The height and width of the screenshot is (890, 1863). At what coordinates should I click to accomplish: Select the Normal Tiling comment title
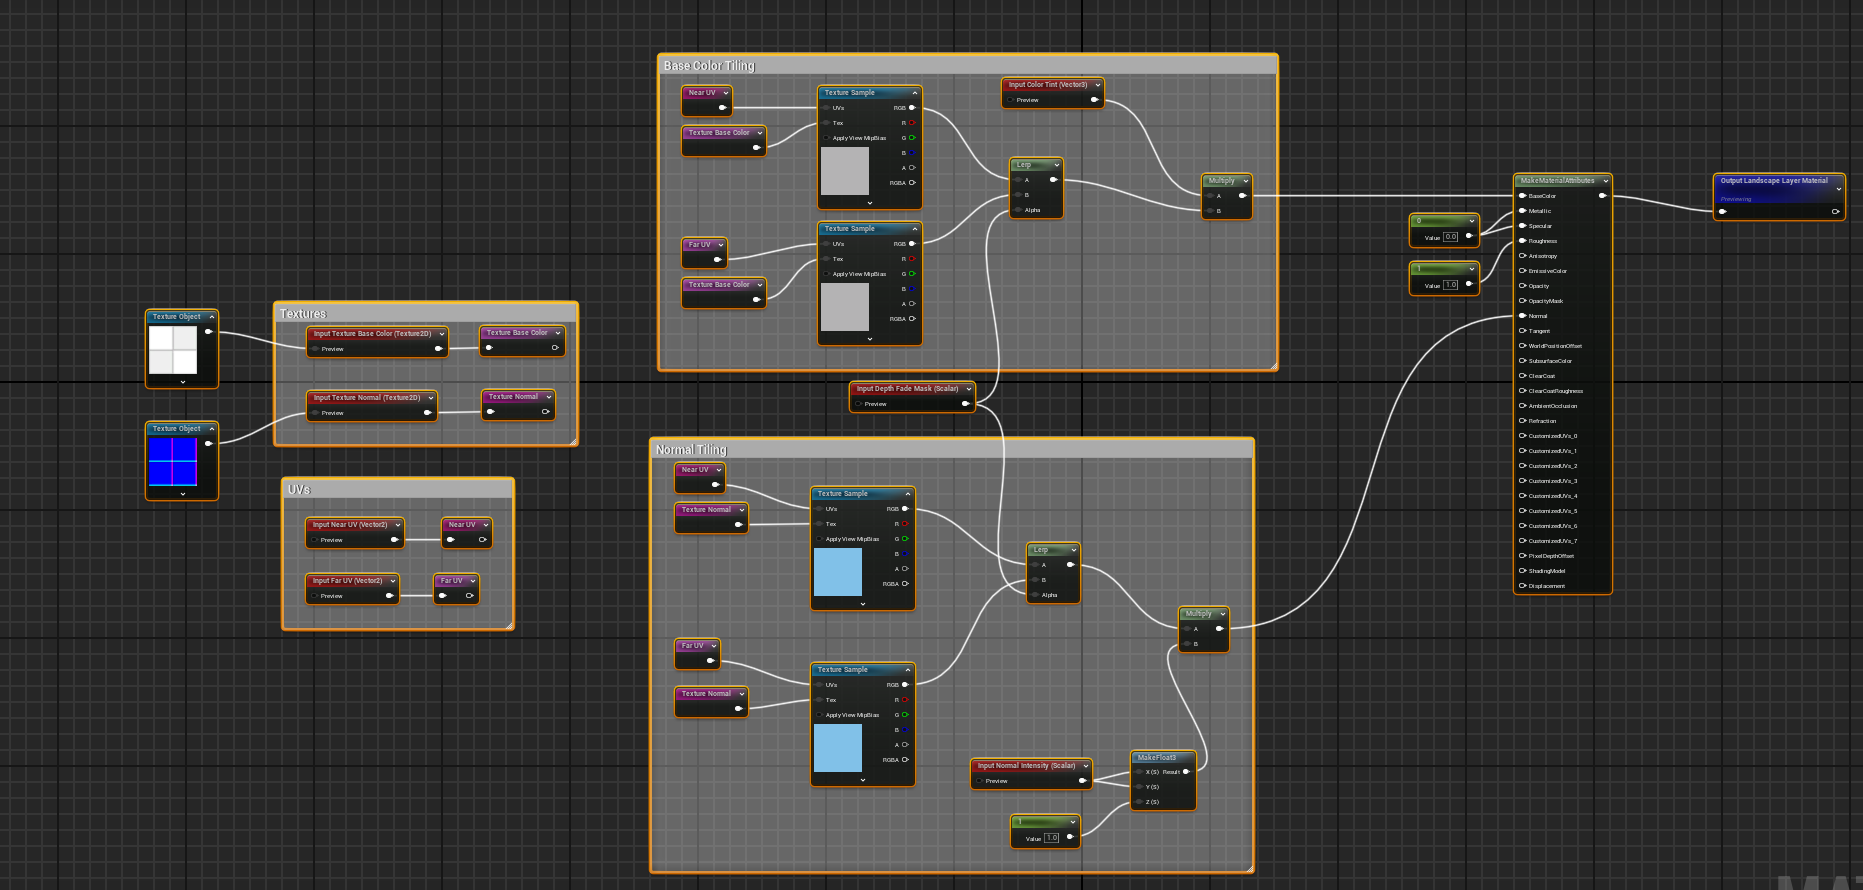pos(691,450)
